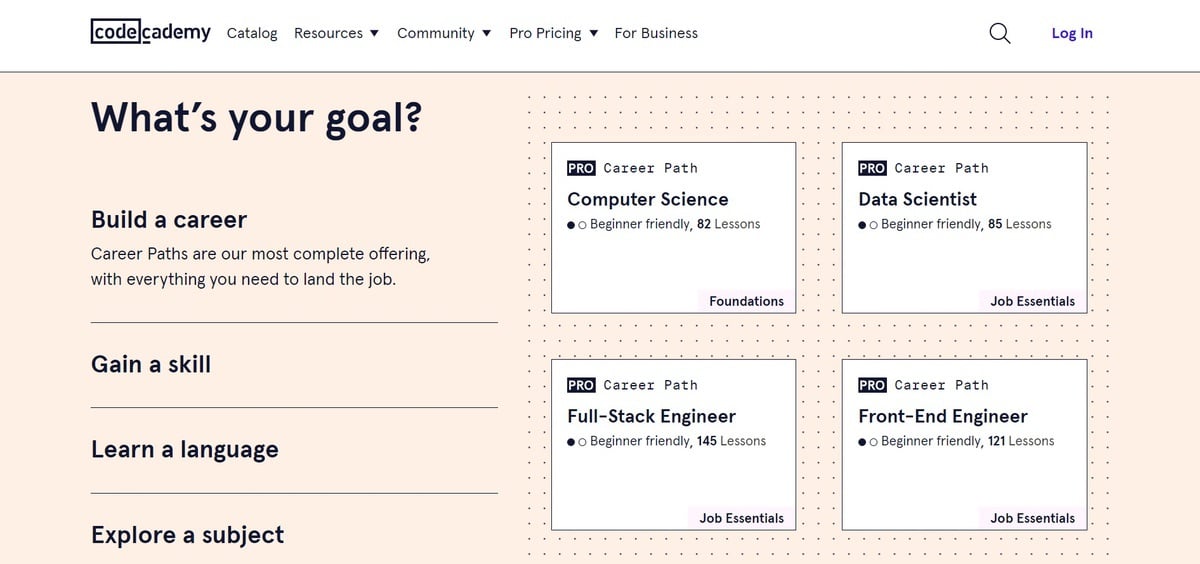Click the Log In link
1200x564 pixels.
pyautogui.click(x=1072, y=33)
